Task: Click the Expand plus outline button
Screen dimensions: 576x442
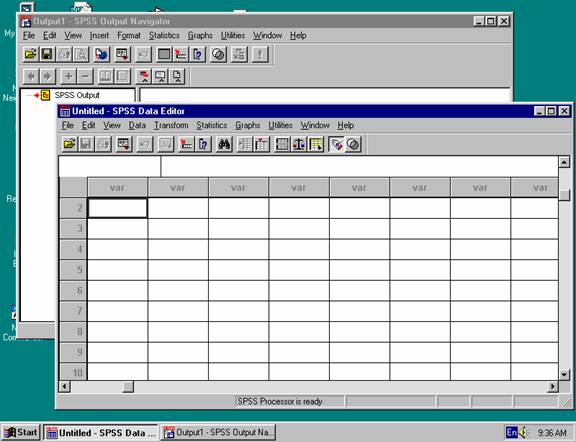Action: [68, 76]
